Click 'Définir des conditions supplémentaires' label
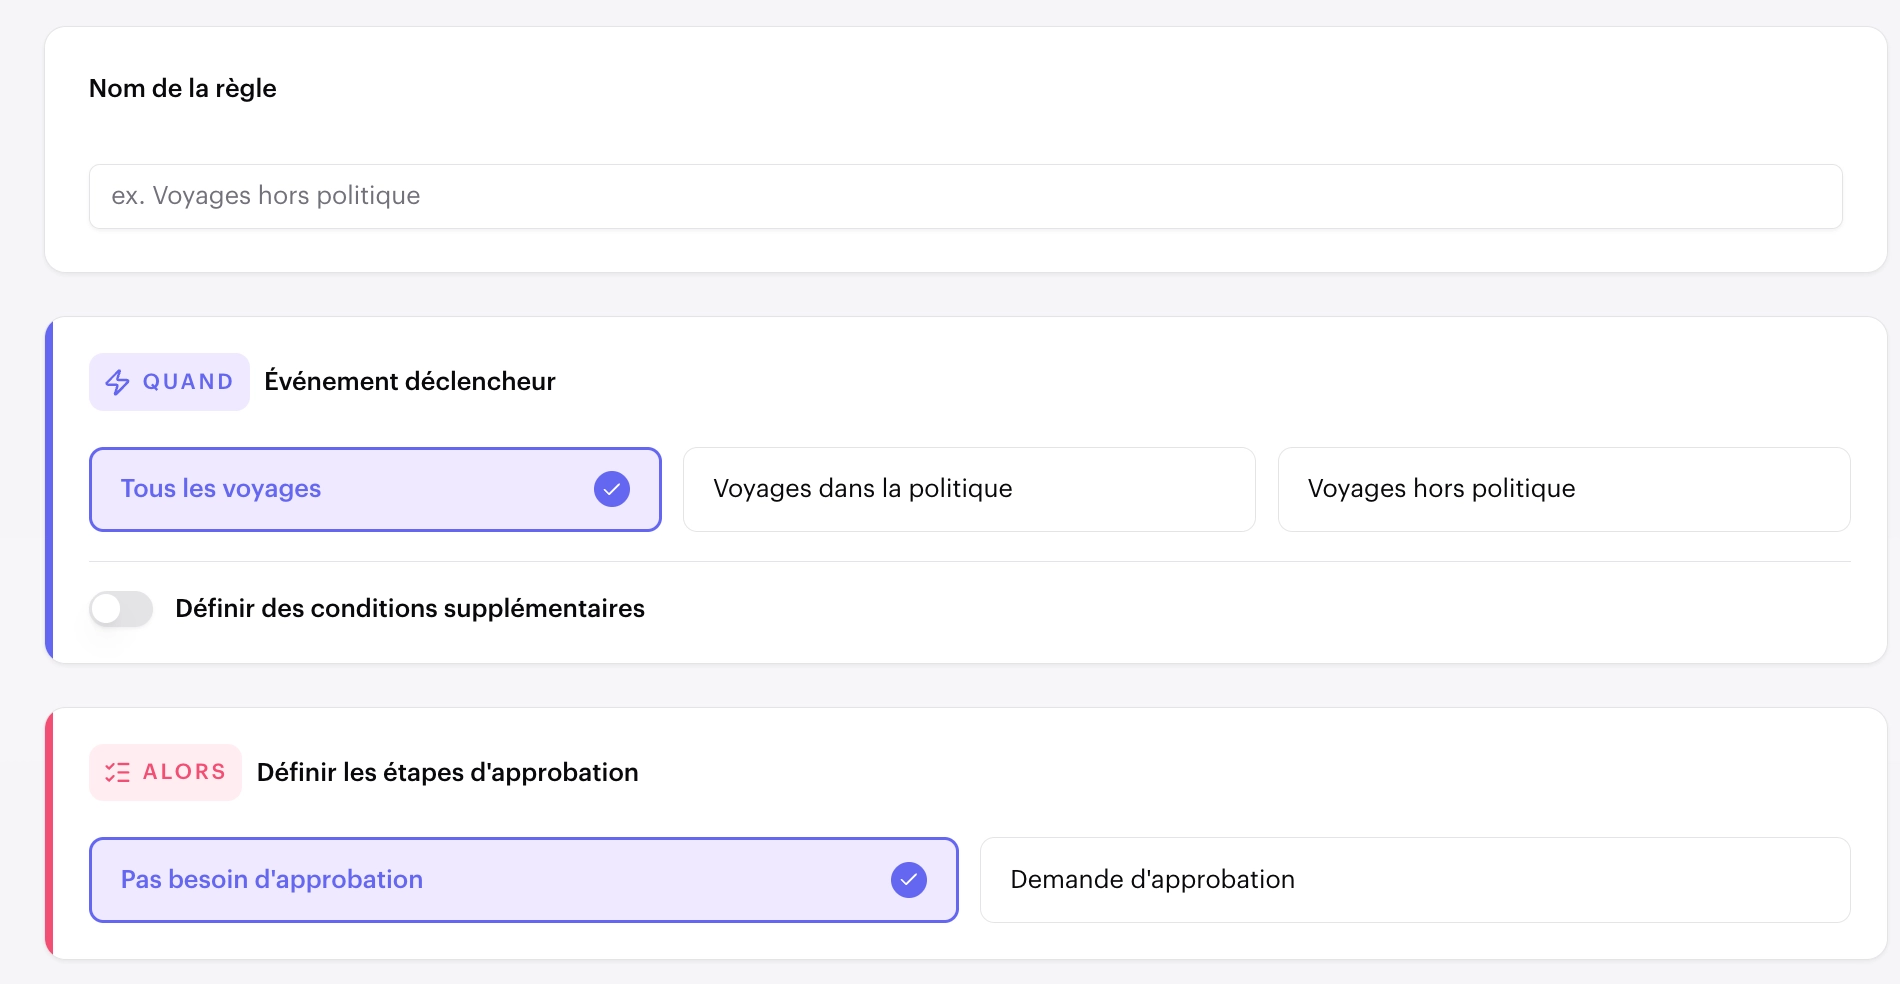1900x984 pixels. pos(410,608)
